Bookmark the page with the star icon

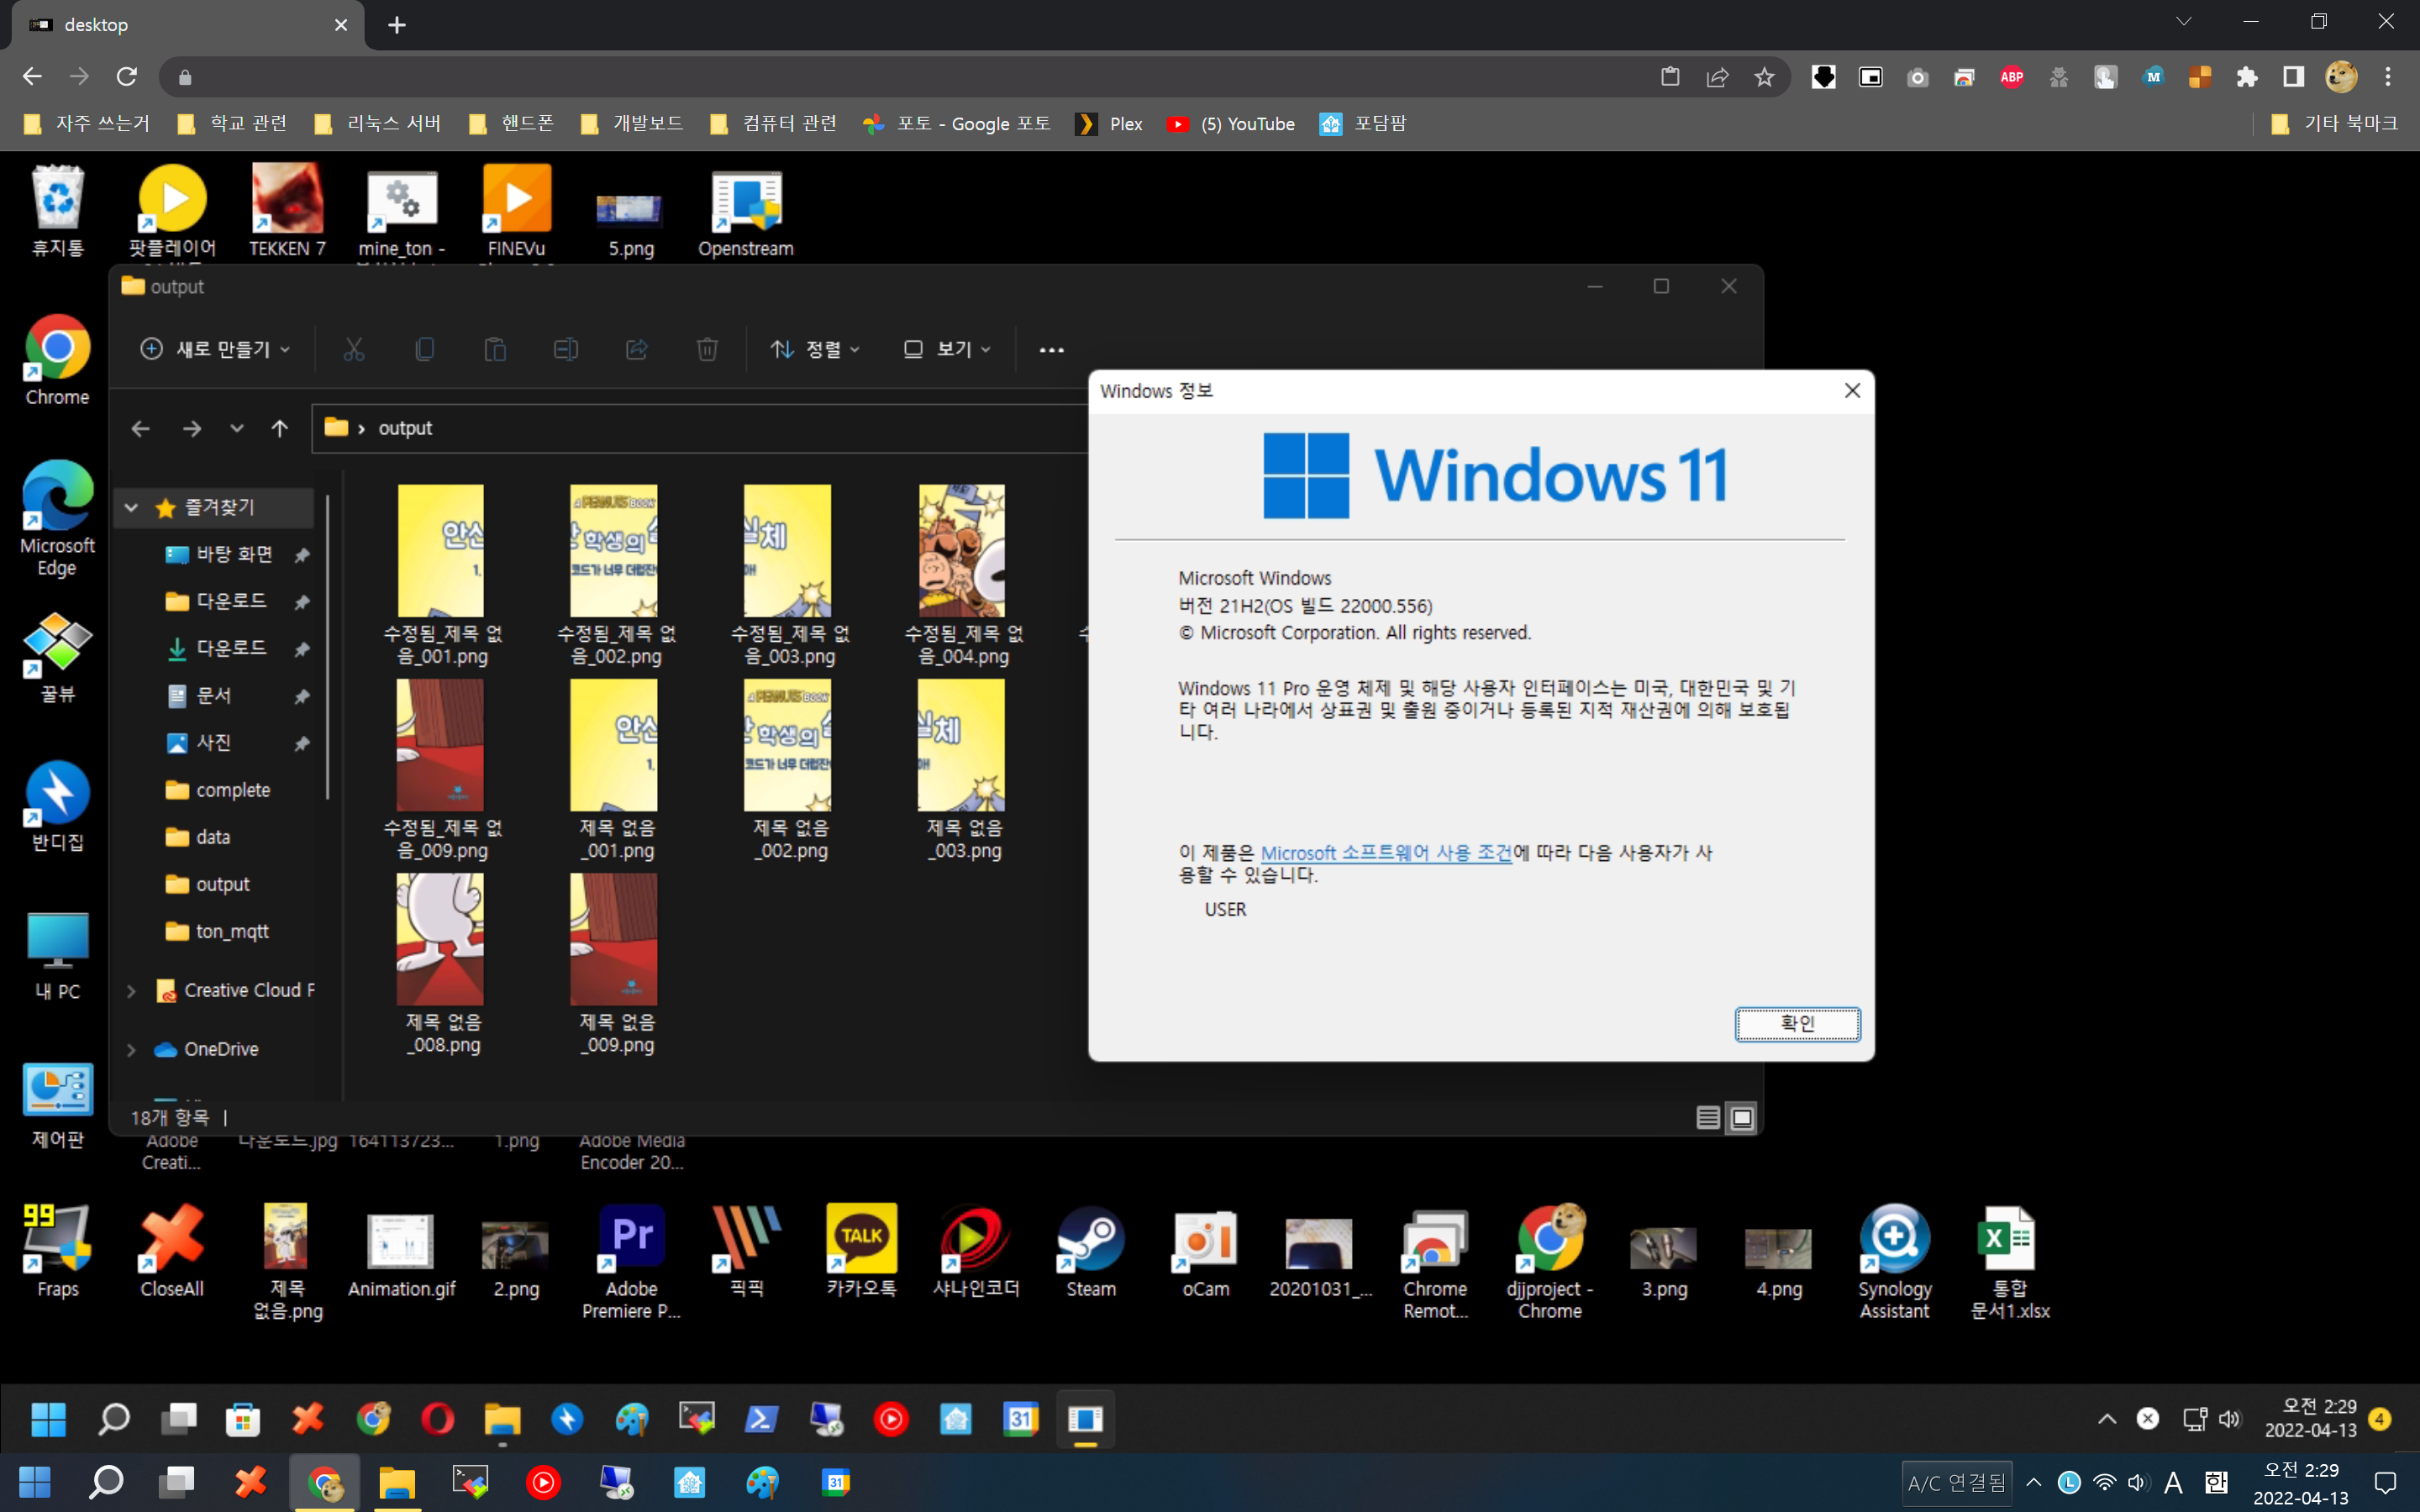coord(1764,77)
